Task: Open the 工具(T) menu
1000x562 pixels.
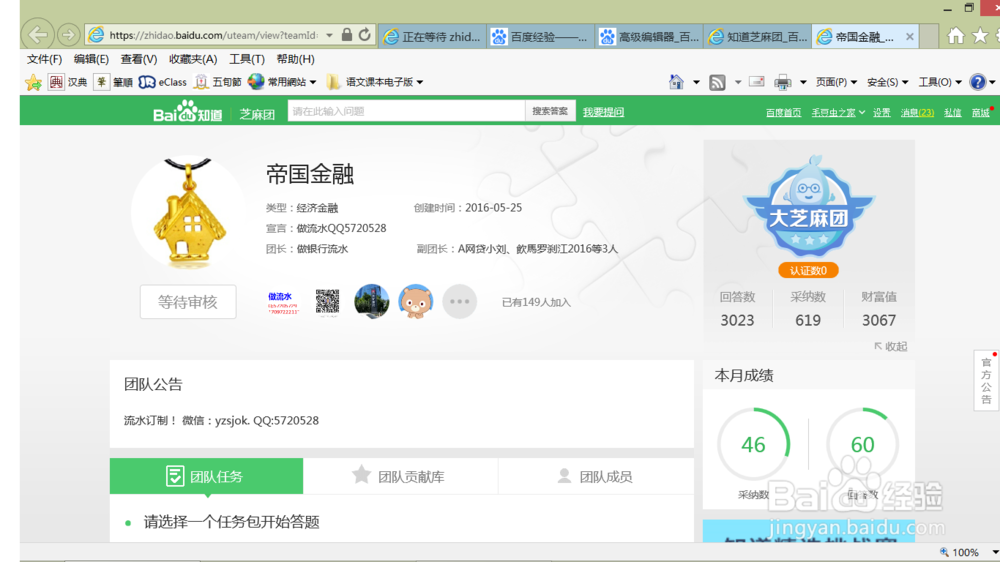Action: (247, 59)
